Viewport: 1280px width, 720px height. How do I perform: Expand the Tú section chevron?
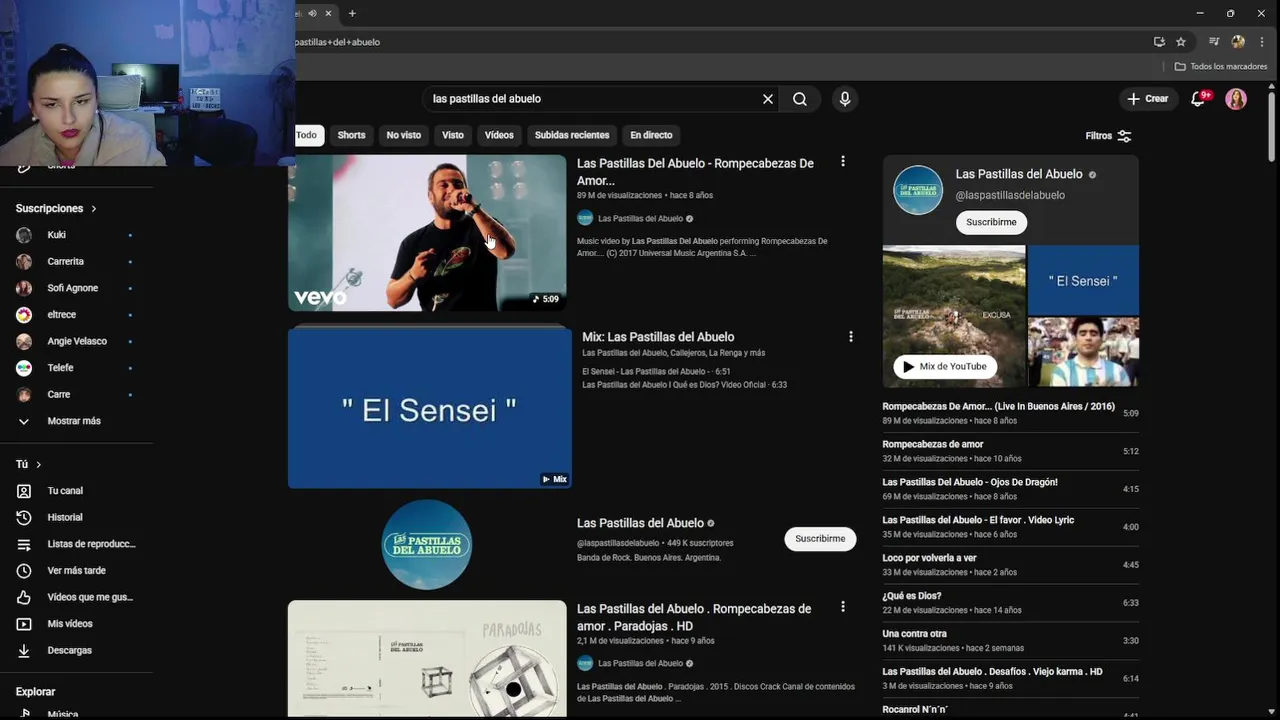(39, 465)
